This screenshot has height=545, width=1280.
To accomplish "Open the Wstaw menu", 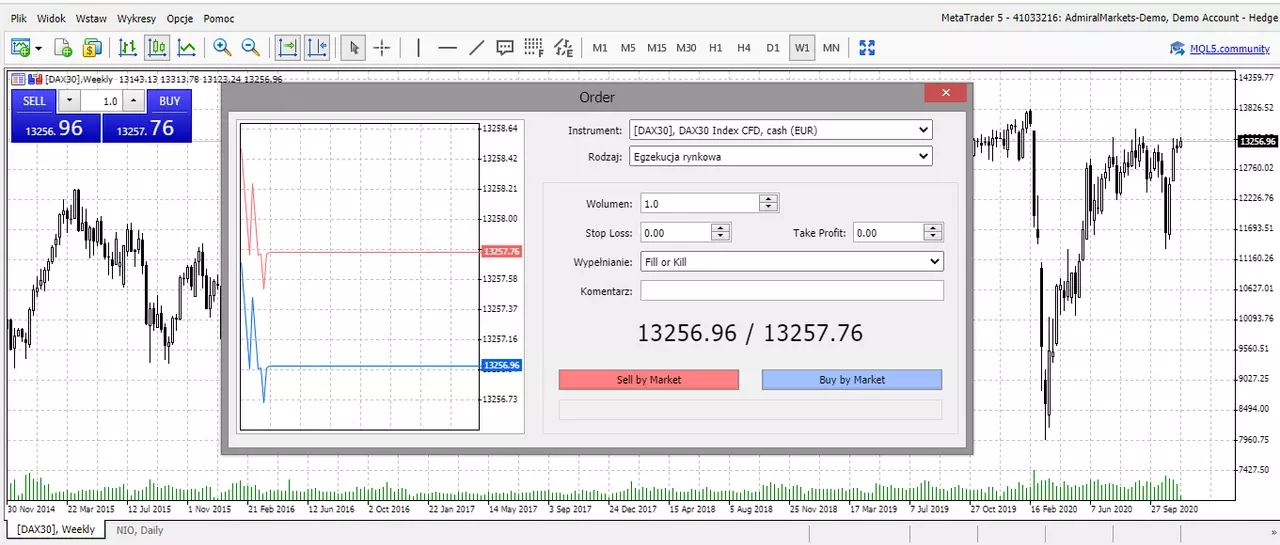I will (91, 18).
